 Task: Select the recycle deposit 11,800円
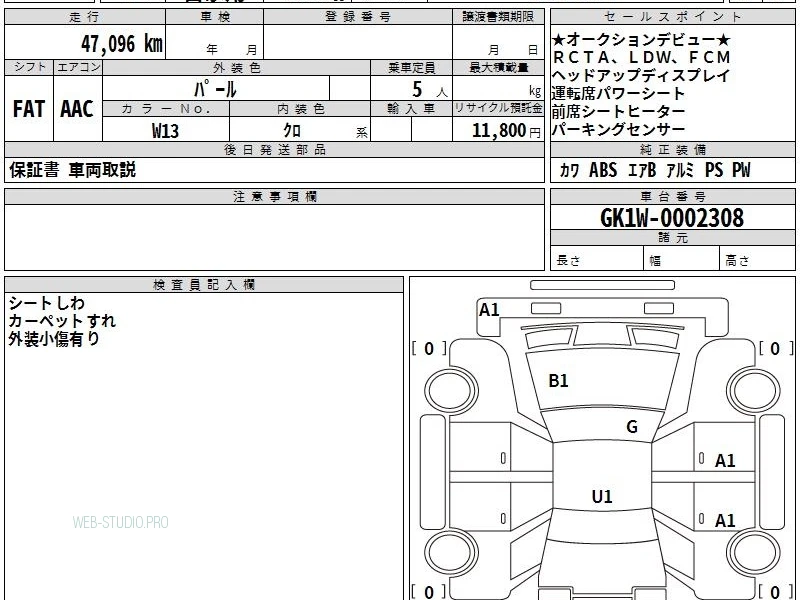506,131
